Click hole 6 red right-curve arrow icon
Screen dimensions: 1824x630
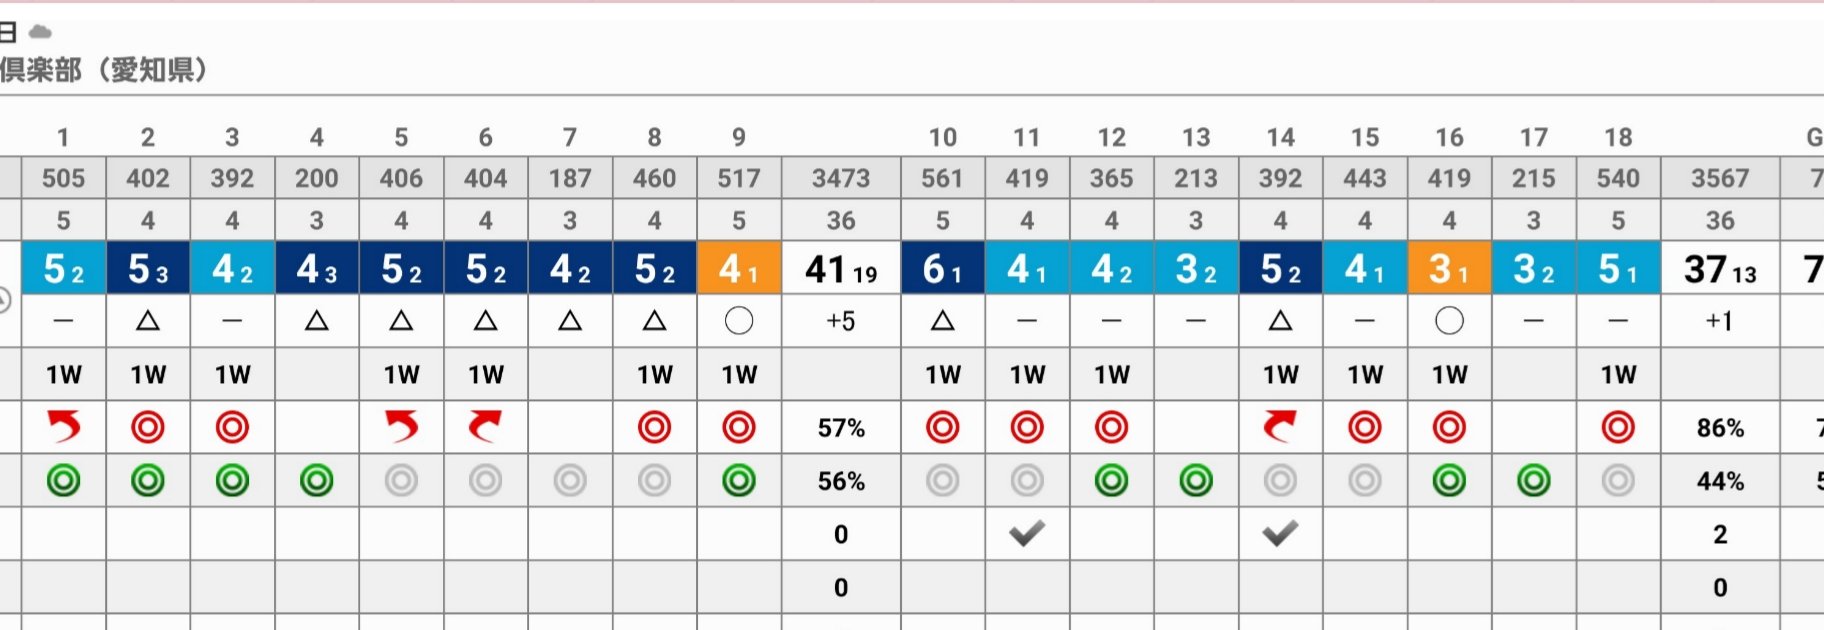[x=486, y=427]
